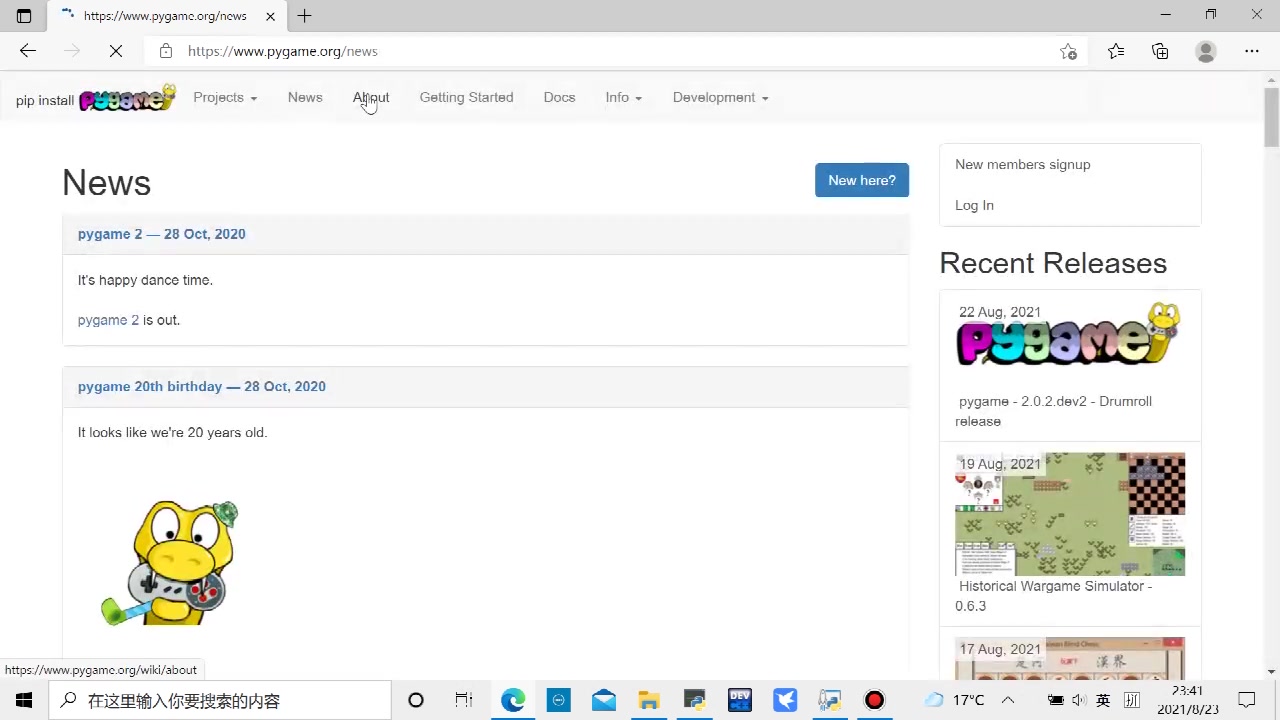Viewport: 1280px width, 720px height.
Task: Follow the 'pygame 2' is out link
Action: click(x=108, y=320)
